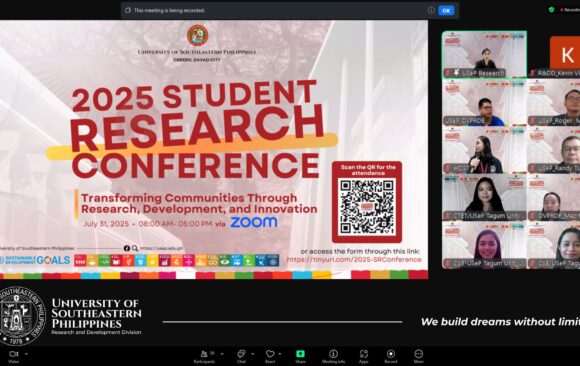The width and height of the screenshot is (580, 366).
Task: Select the USeP_Roger video tile
Action: point(554,102)
